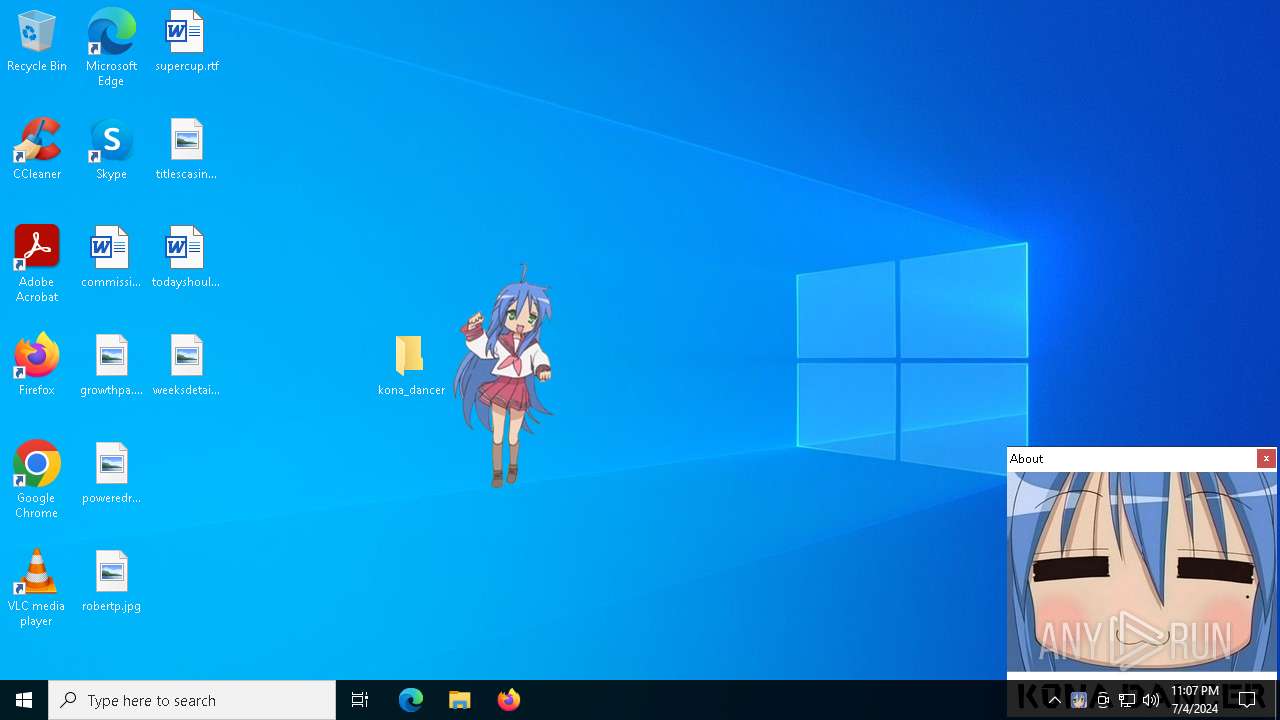The image size is (1280, 720).
Task: Open the volume speaker tray icon
Action: point(1151,700)
